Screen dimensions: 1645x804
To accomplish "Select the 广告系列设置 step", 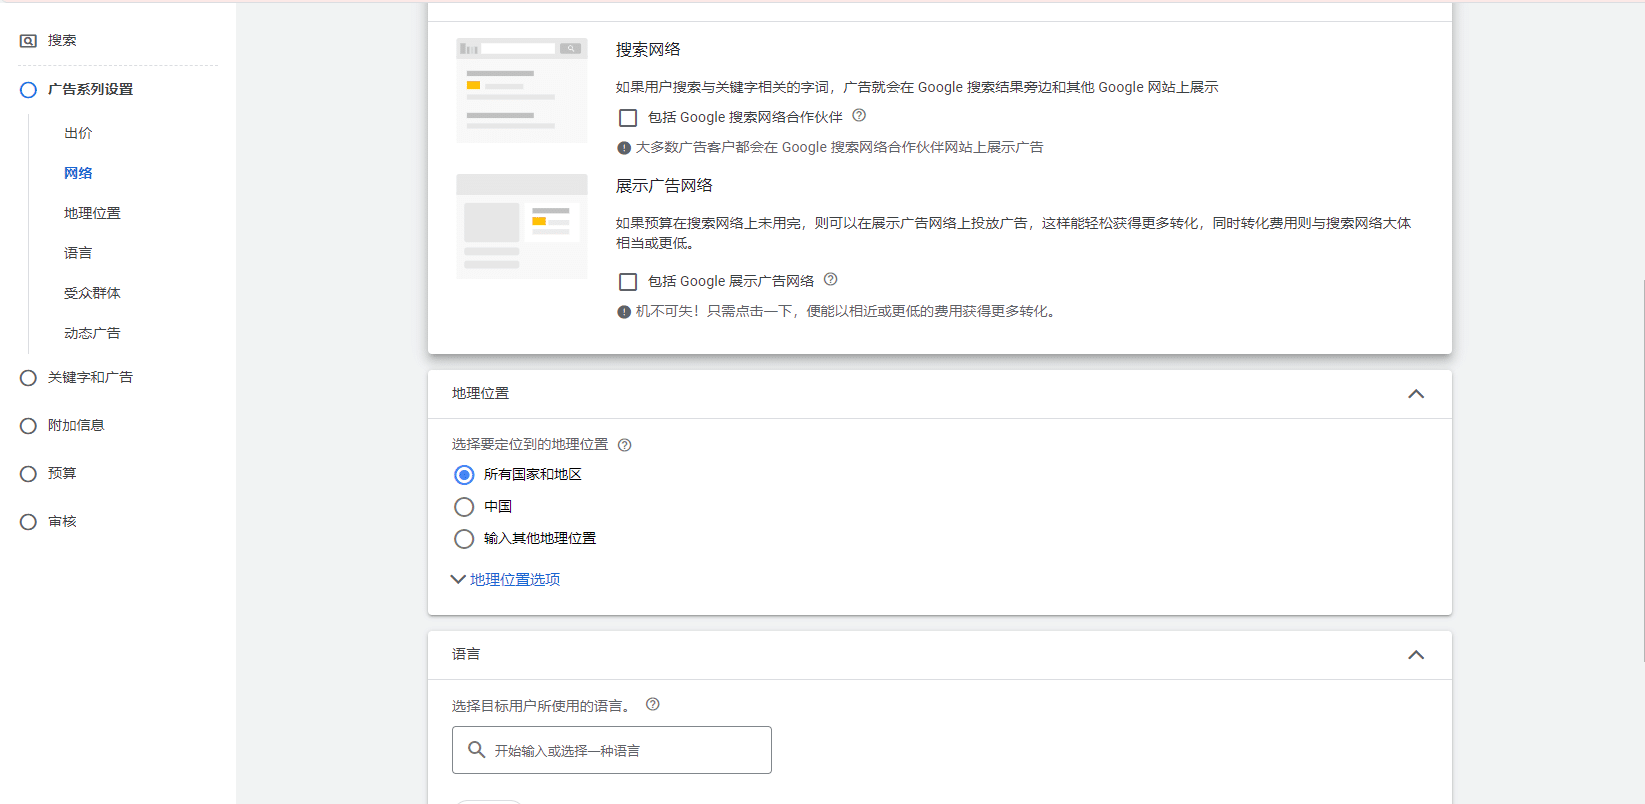I will (90, 90).
